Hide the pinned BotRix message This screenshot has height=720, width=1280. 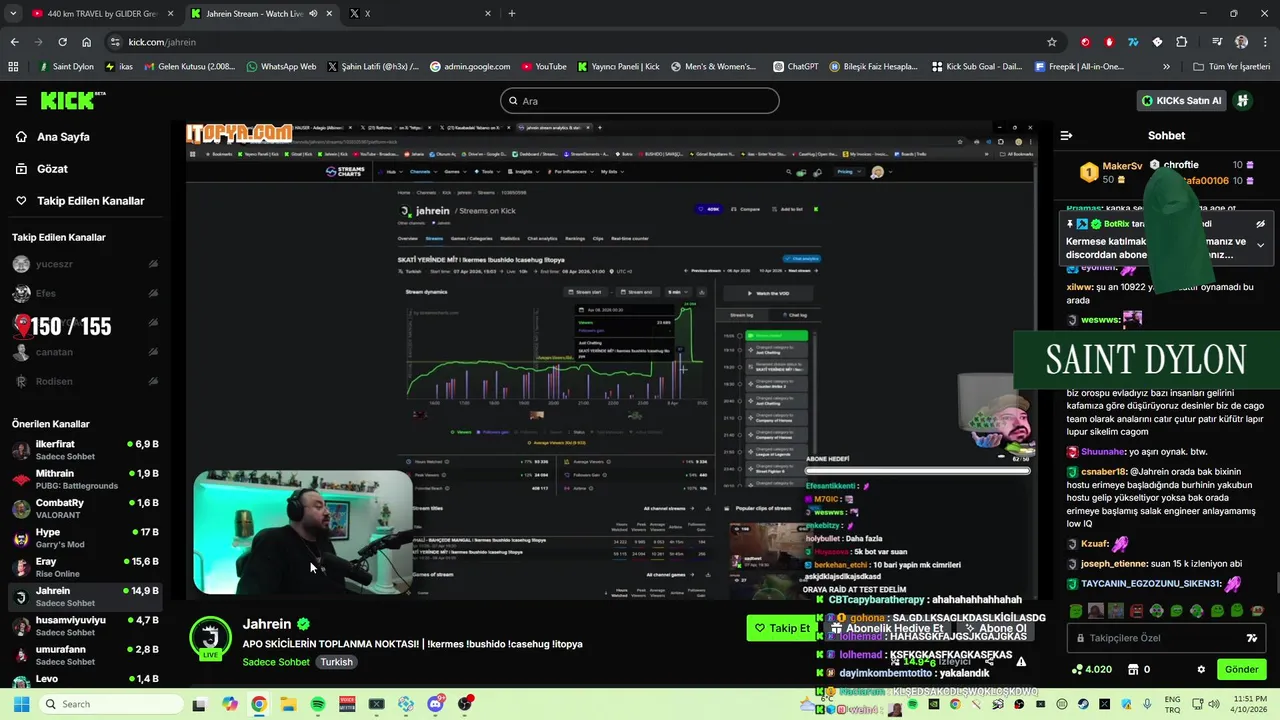pos(1260,224)
